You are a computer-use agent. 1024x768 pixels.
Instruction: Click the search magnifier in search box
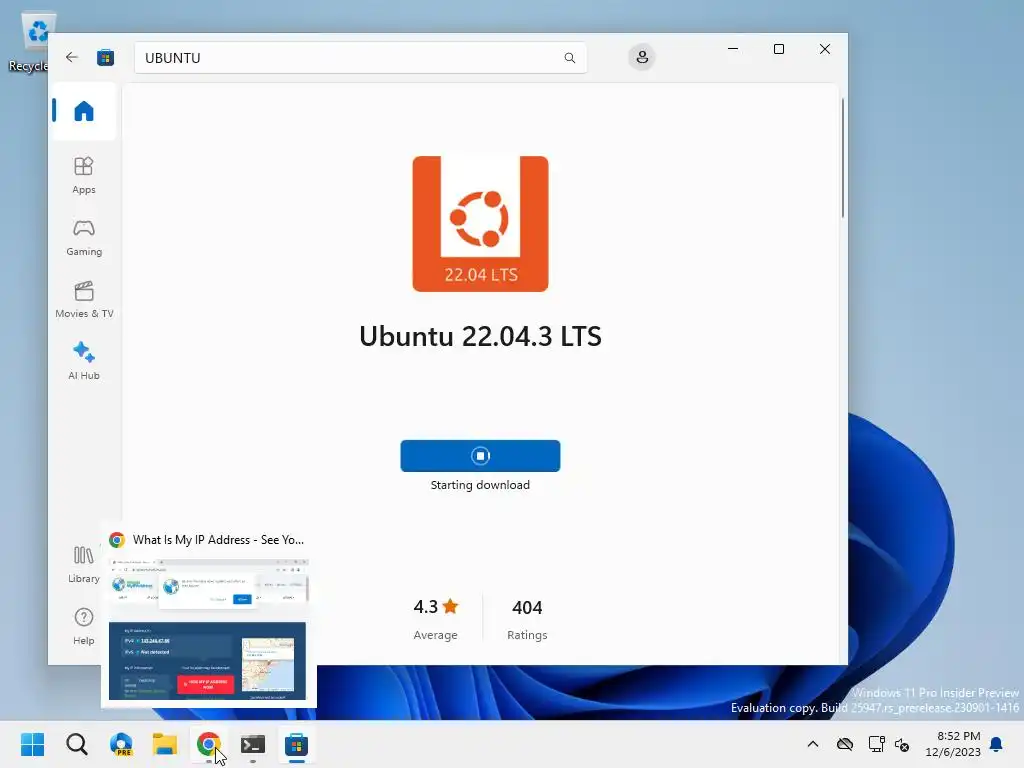(x=569, y=58)
